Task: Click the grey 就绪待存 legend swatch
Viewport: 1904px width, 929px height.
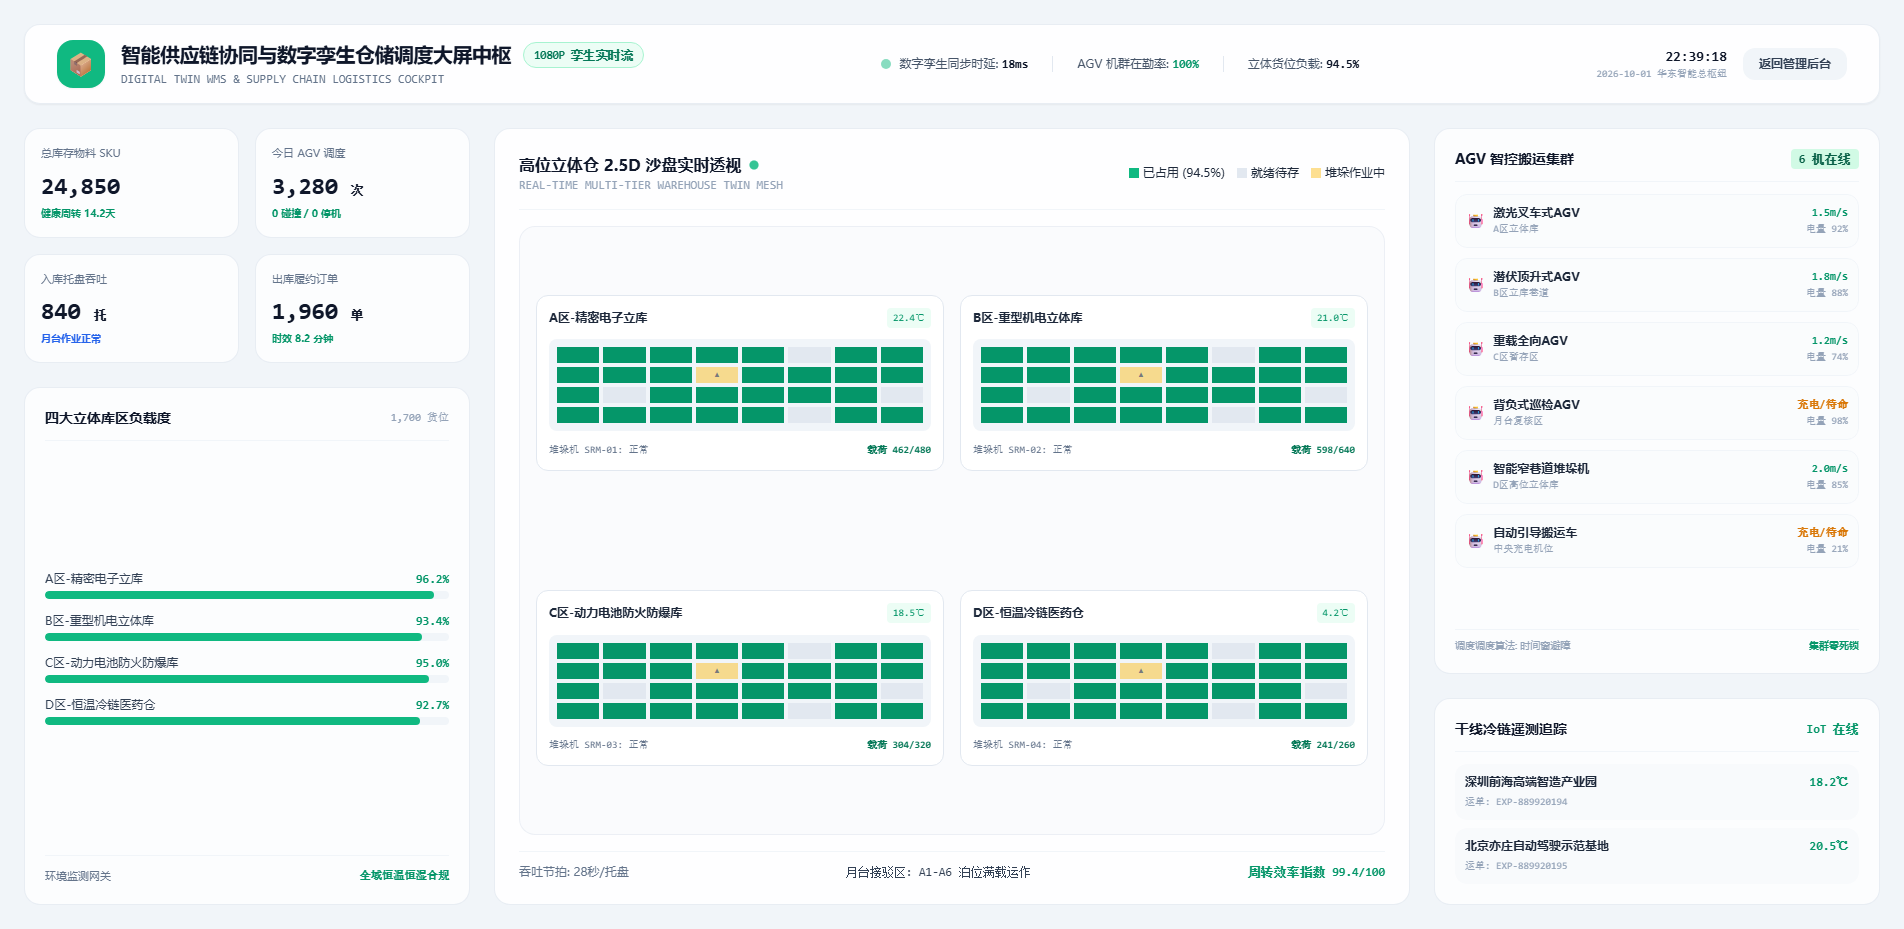Action: (x=1242, y=173)
